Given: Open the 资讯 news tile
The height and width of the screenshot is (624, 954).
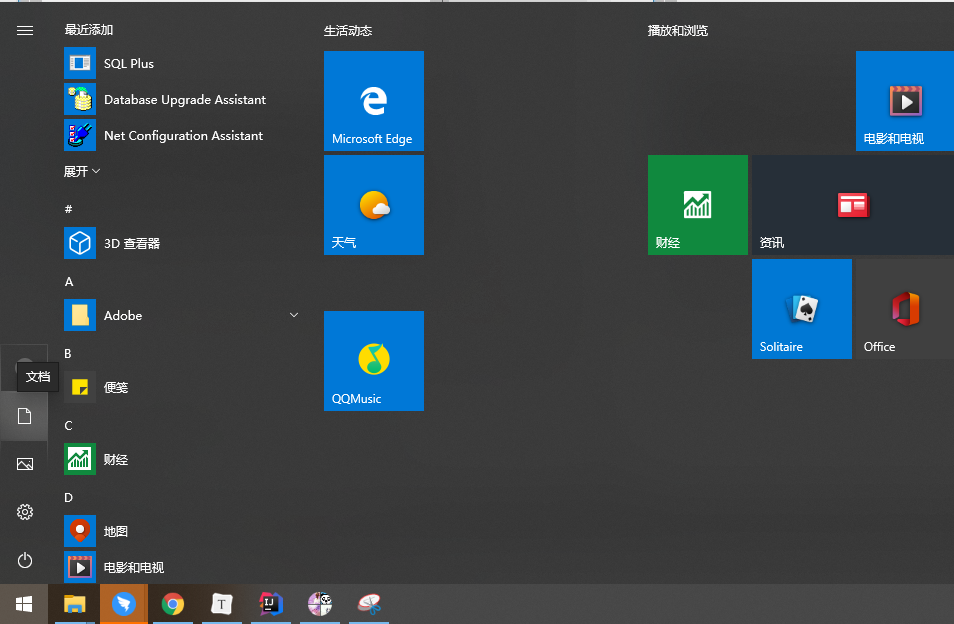Looking at the screenshot, I should coord(853,205).
